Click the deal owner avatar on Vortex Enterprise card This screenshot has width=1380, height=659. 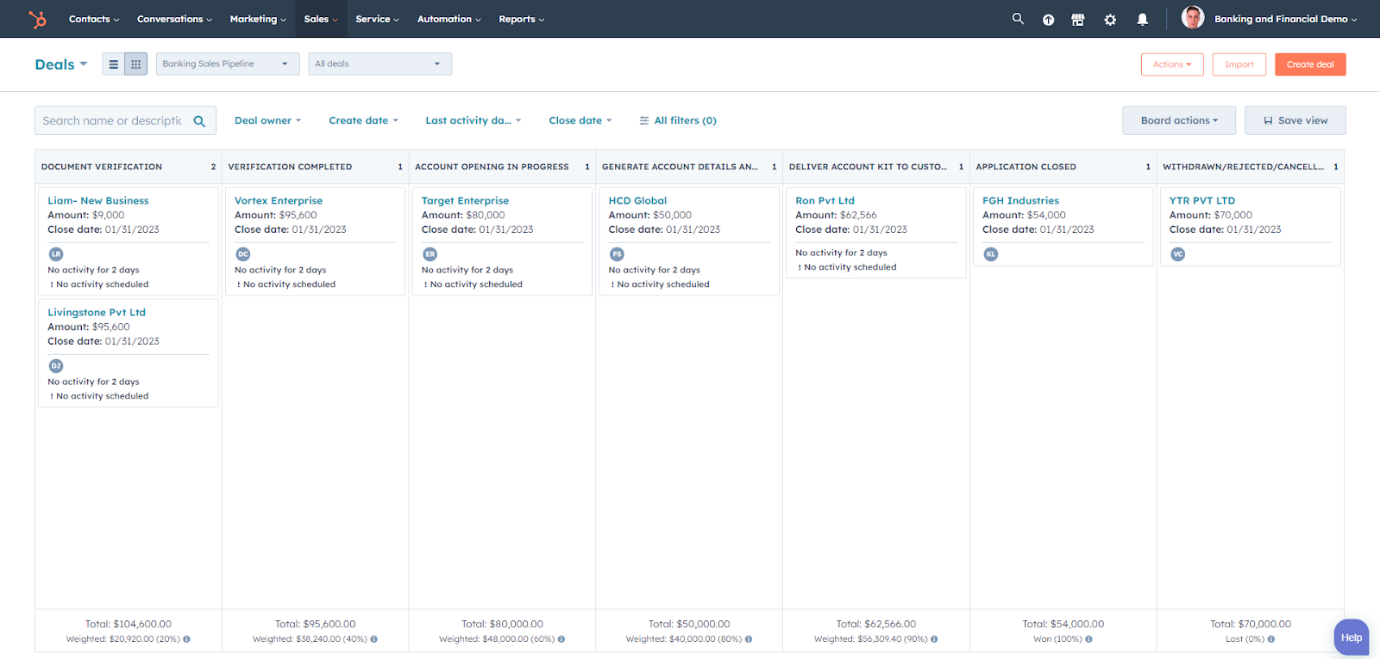(242, 254)
